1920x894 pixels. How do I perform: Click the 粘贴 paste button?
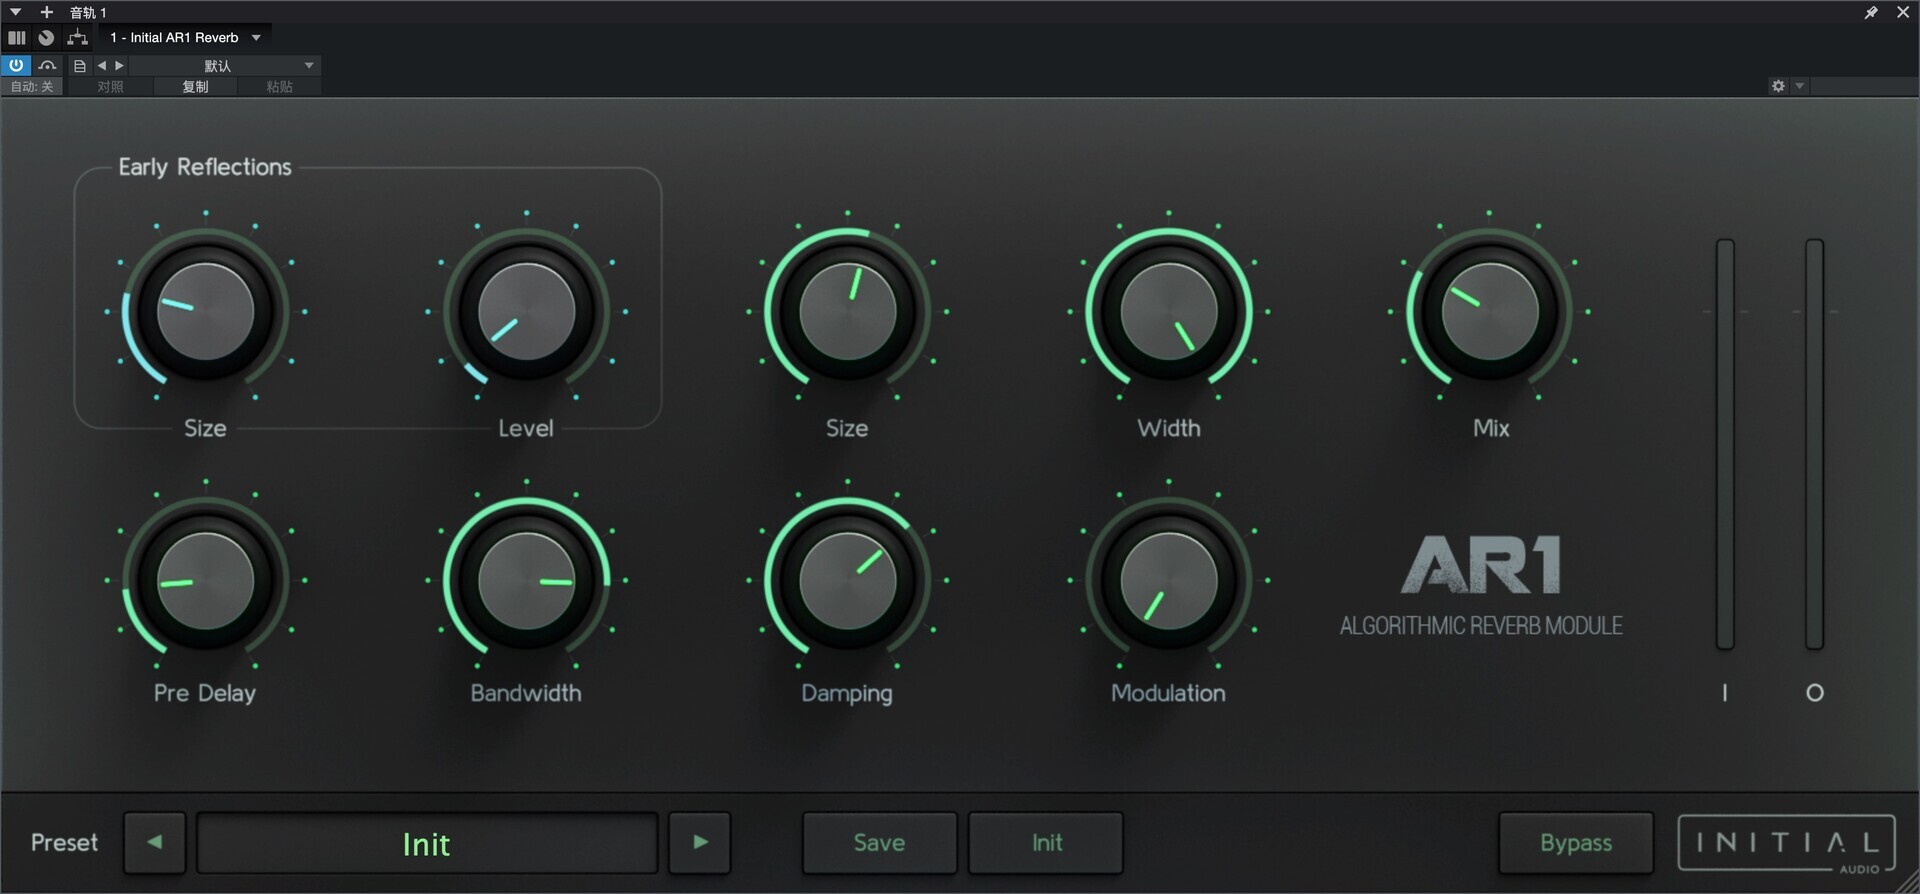279,87
